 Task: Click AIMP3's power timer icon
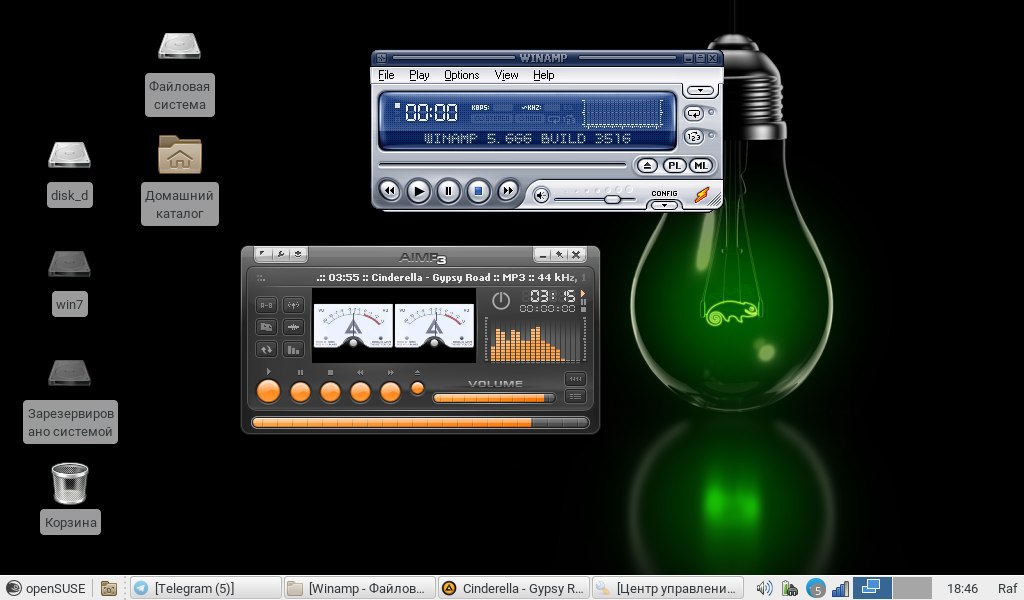pos(501,301)
